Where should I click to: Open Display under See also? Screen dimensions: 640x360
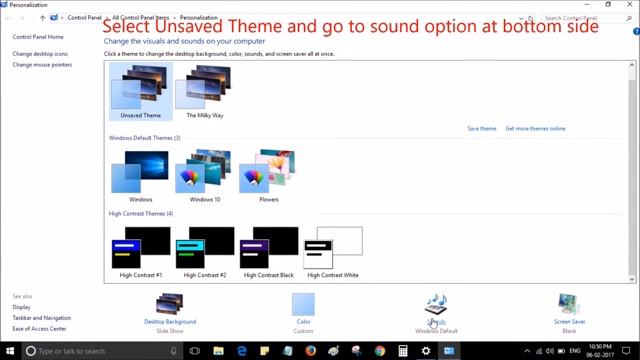click(21, 307)
